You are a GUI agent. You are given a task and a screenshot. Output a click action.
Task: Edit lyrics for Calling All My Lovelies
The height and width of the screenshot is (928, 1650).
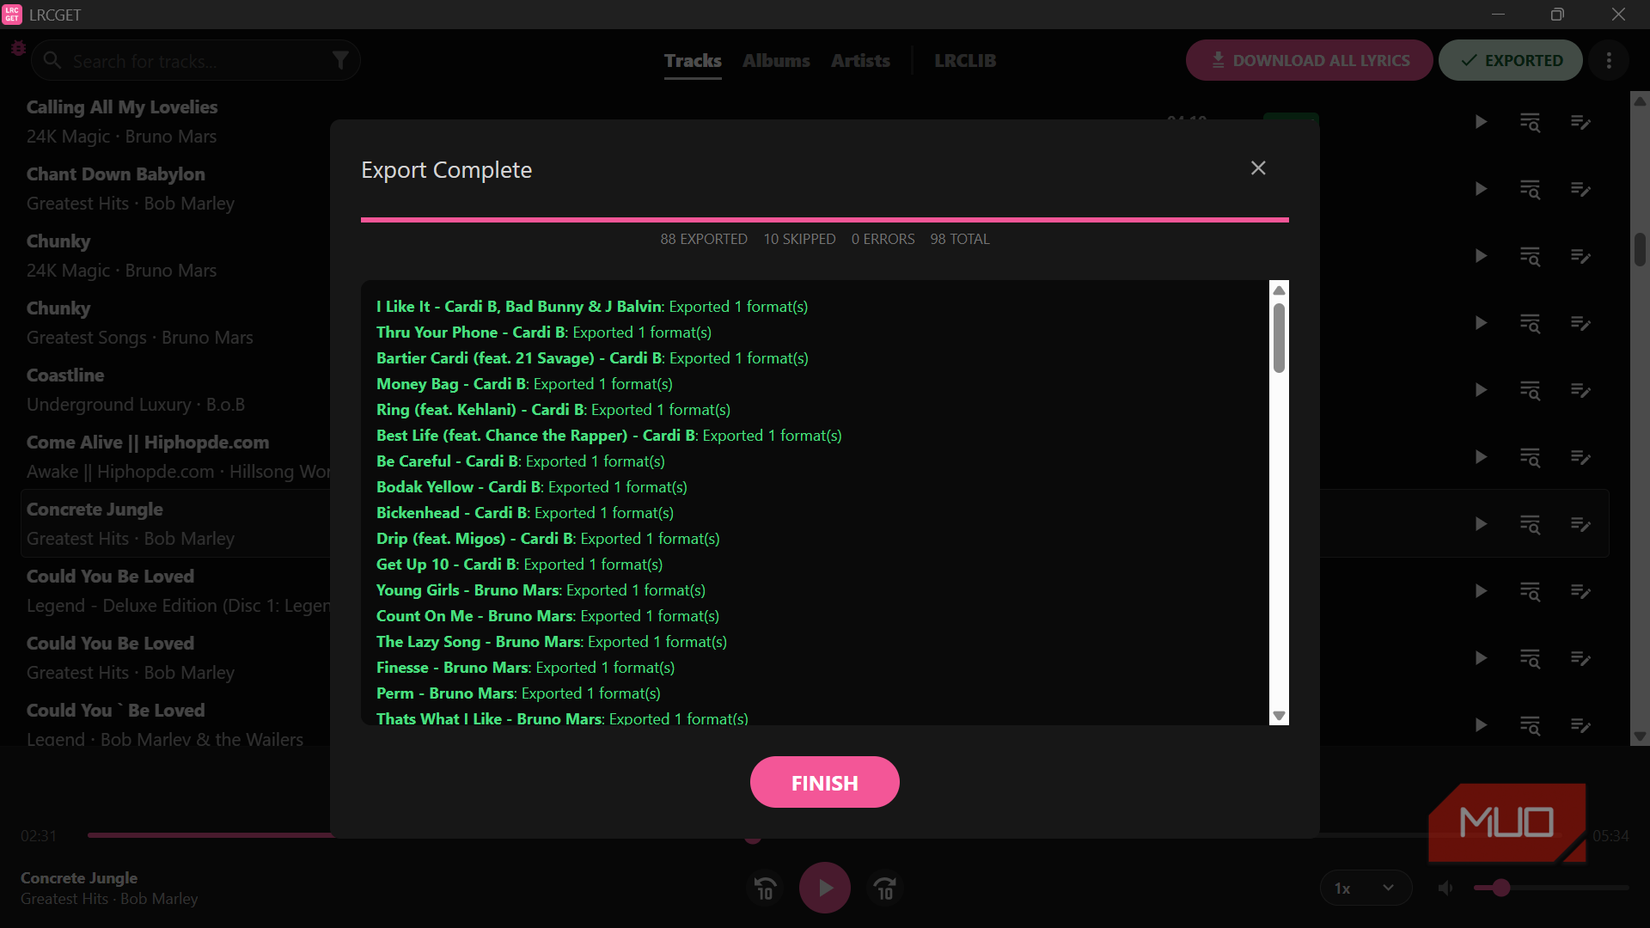(1580, 122)
